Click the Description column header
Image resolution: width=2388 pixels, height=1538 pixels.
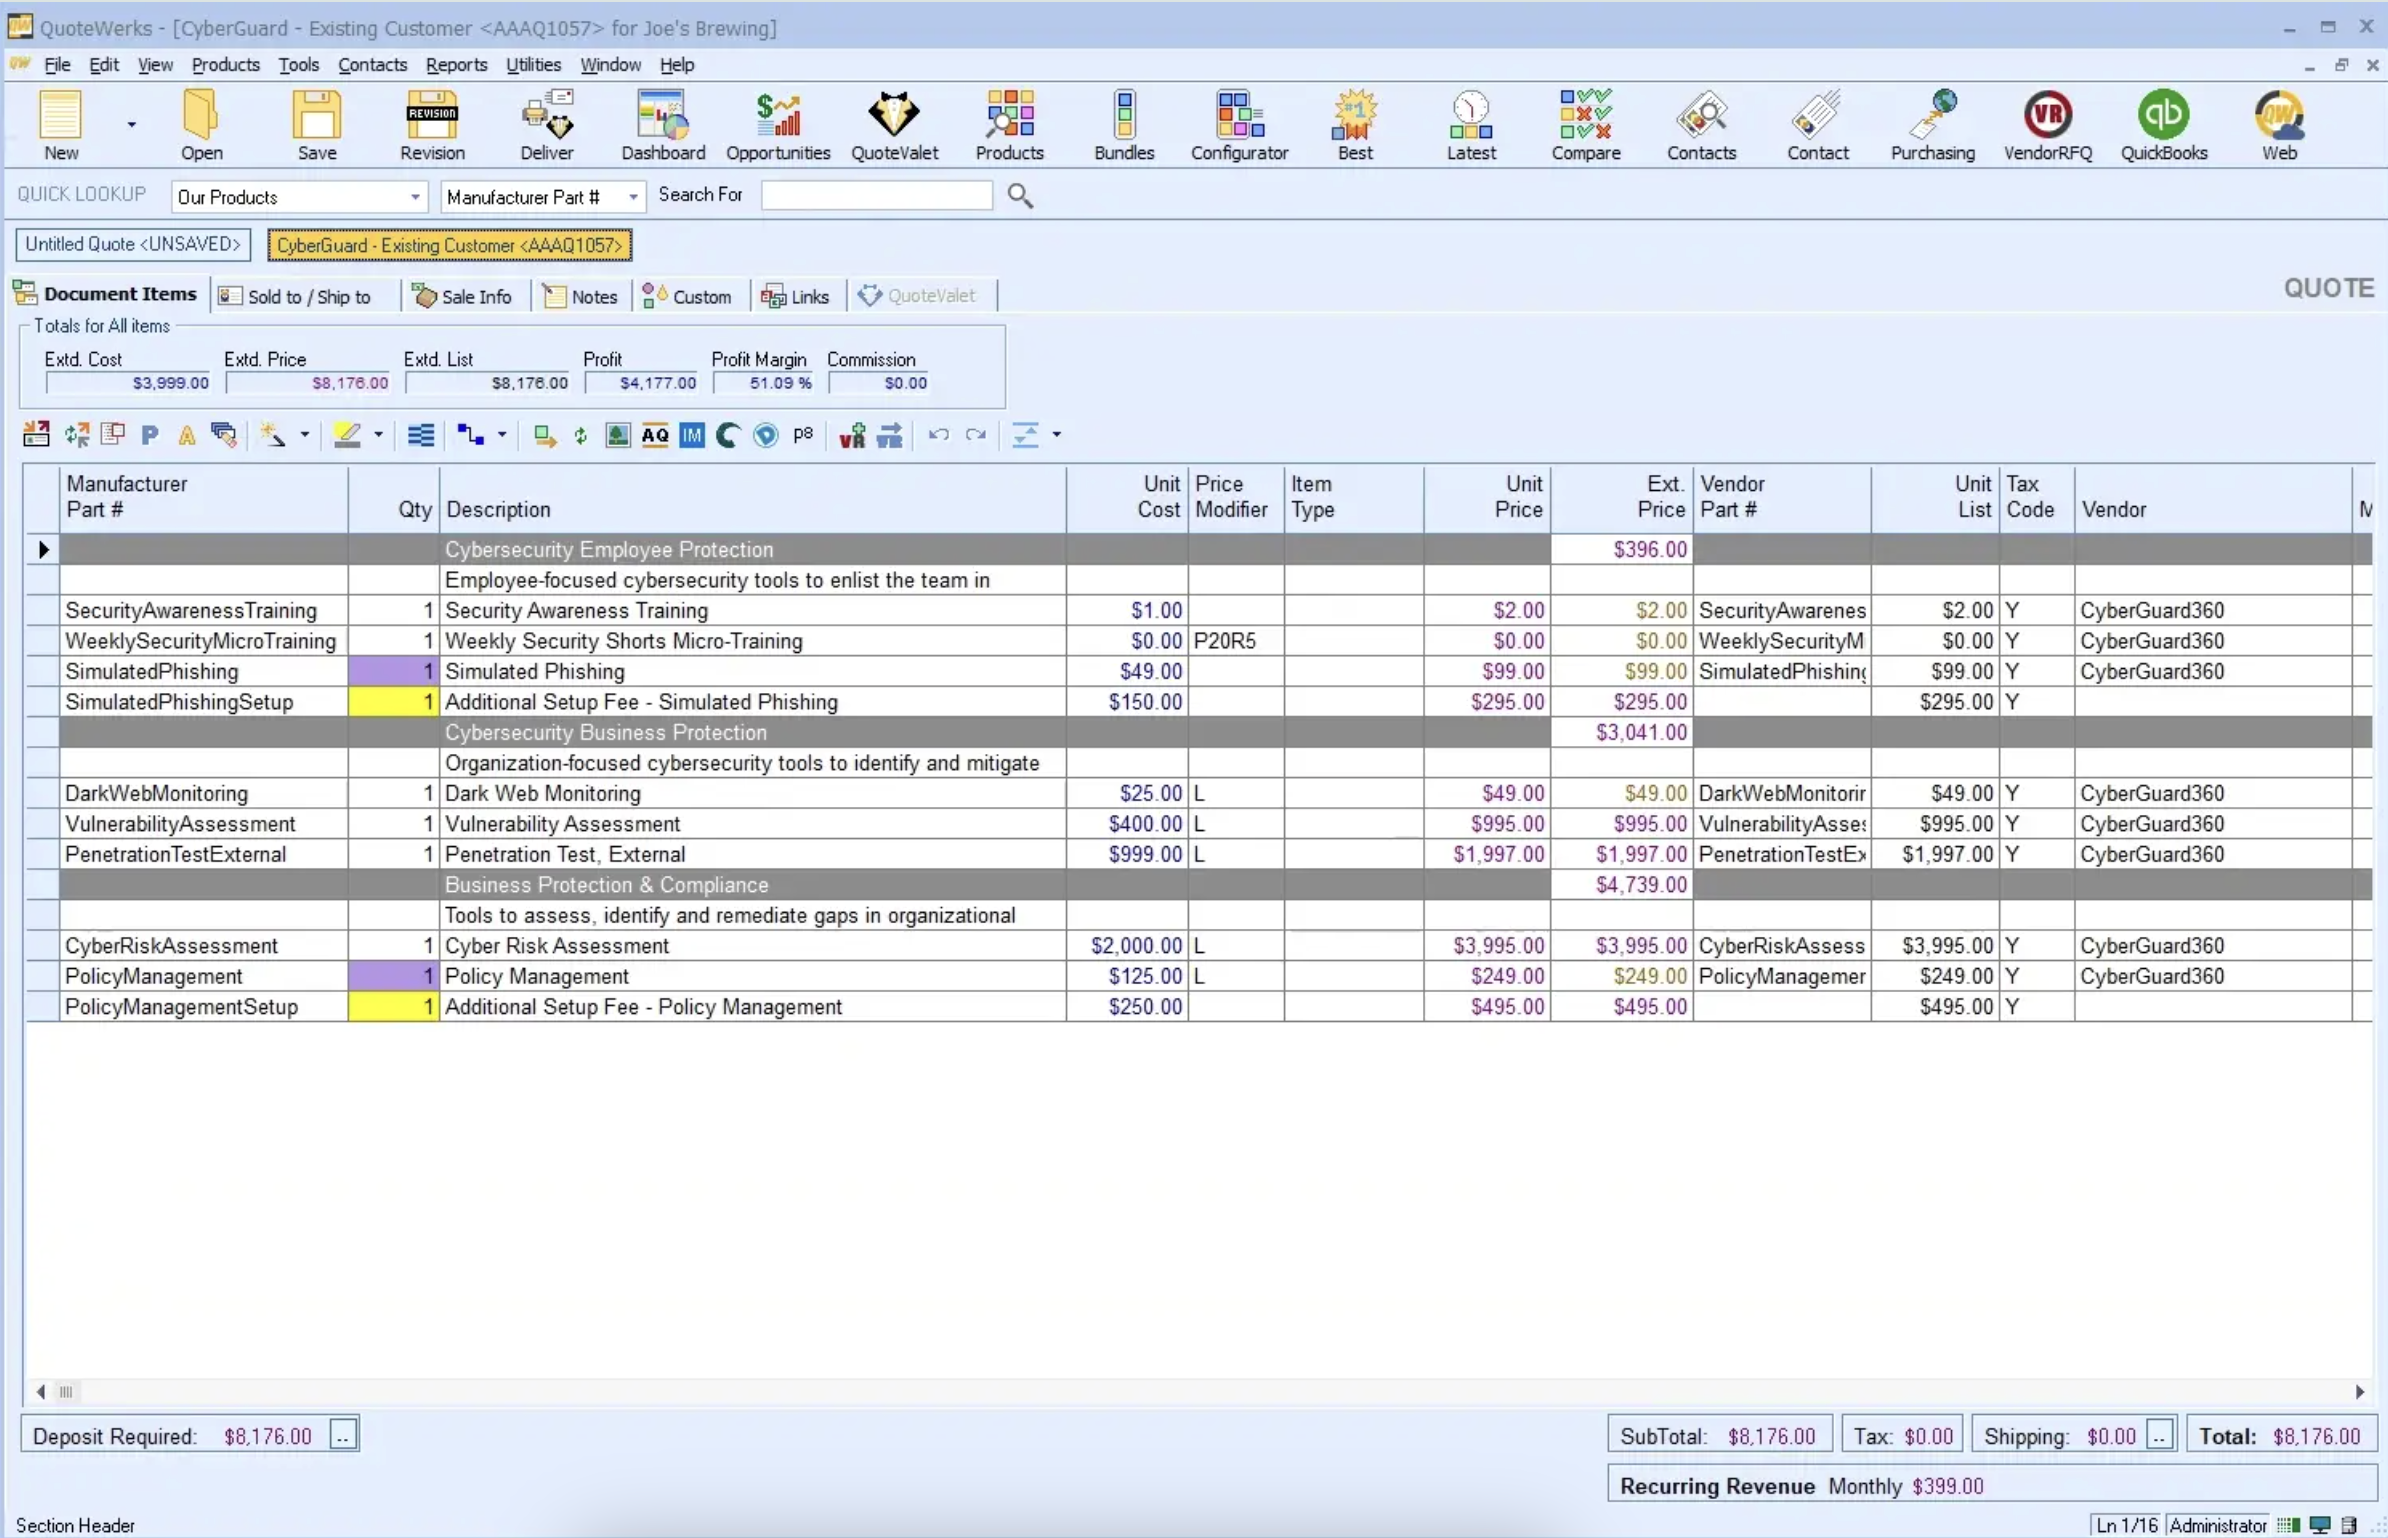[x=753, y=497]
